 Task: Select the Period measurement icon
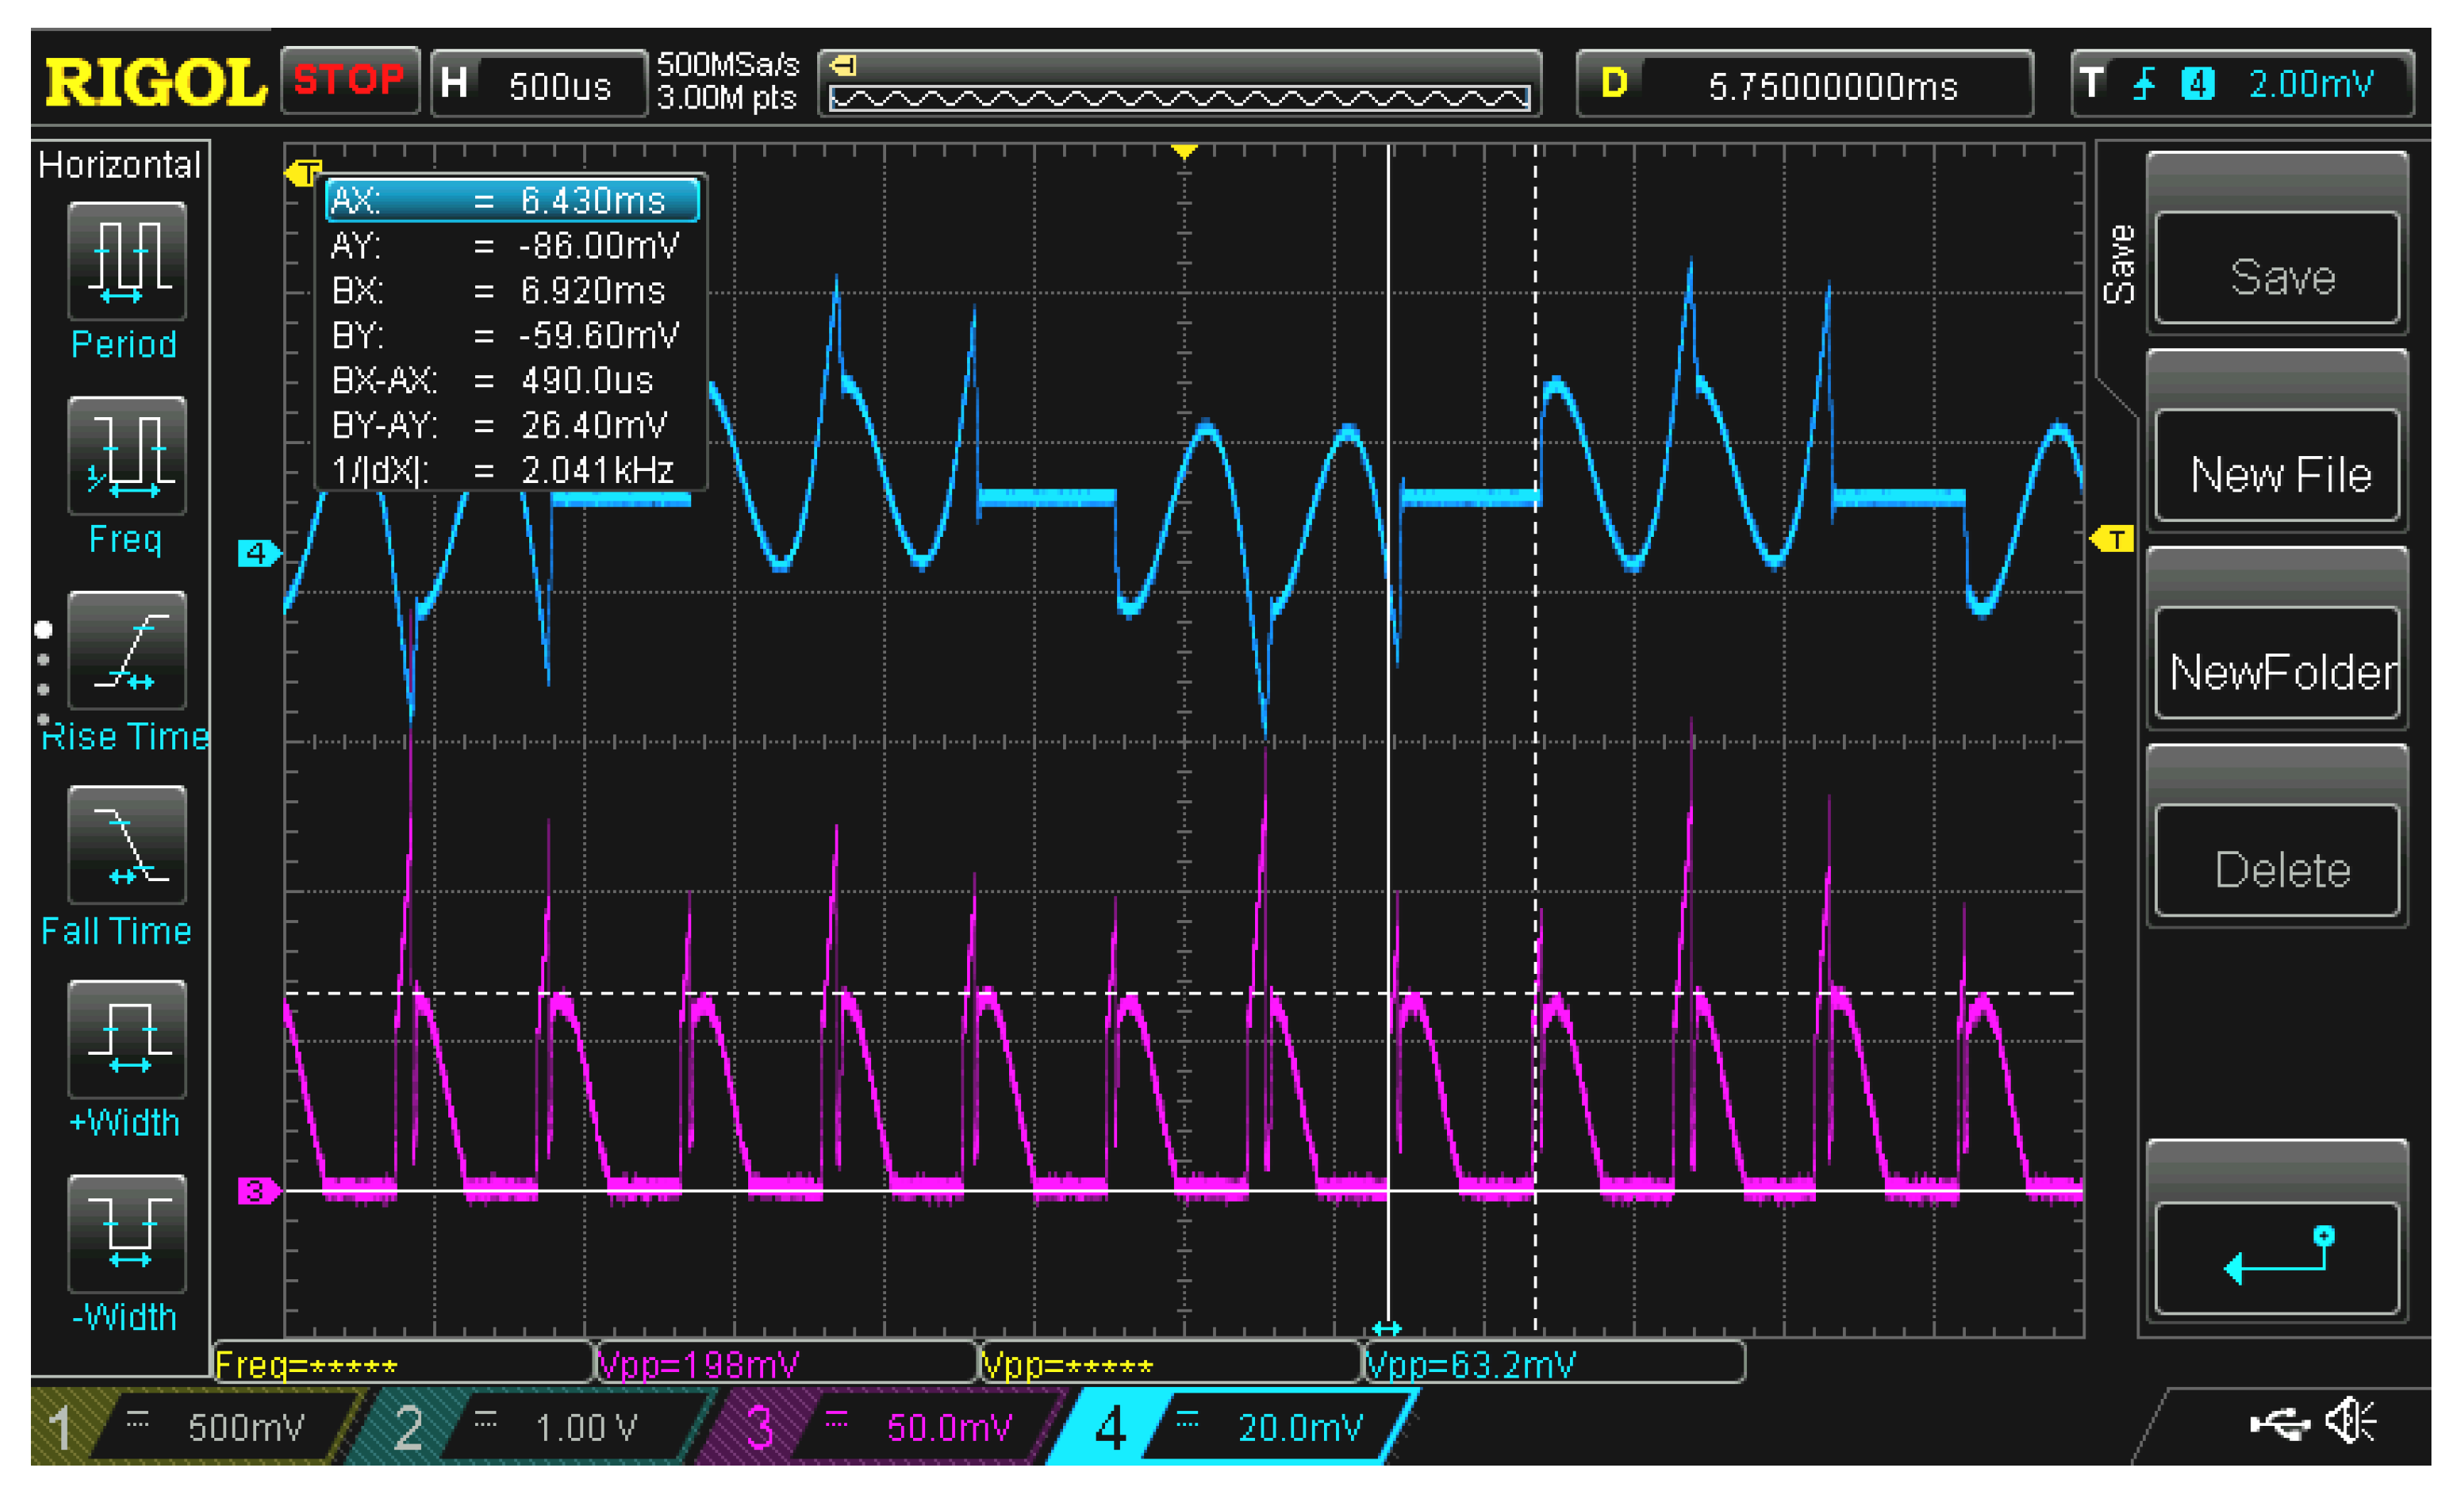(127, 261)
